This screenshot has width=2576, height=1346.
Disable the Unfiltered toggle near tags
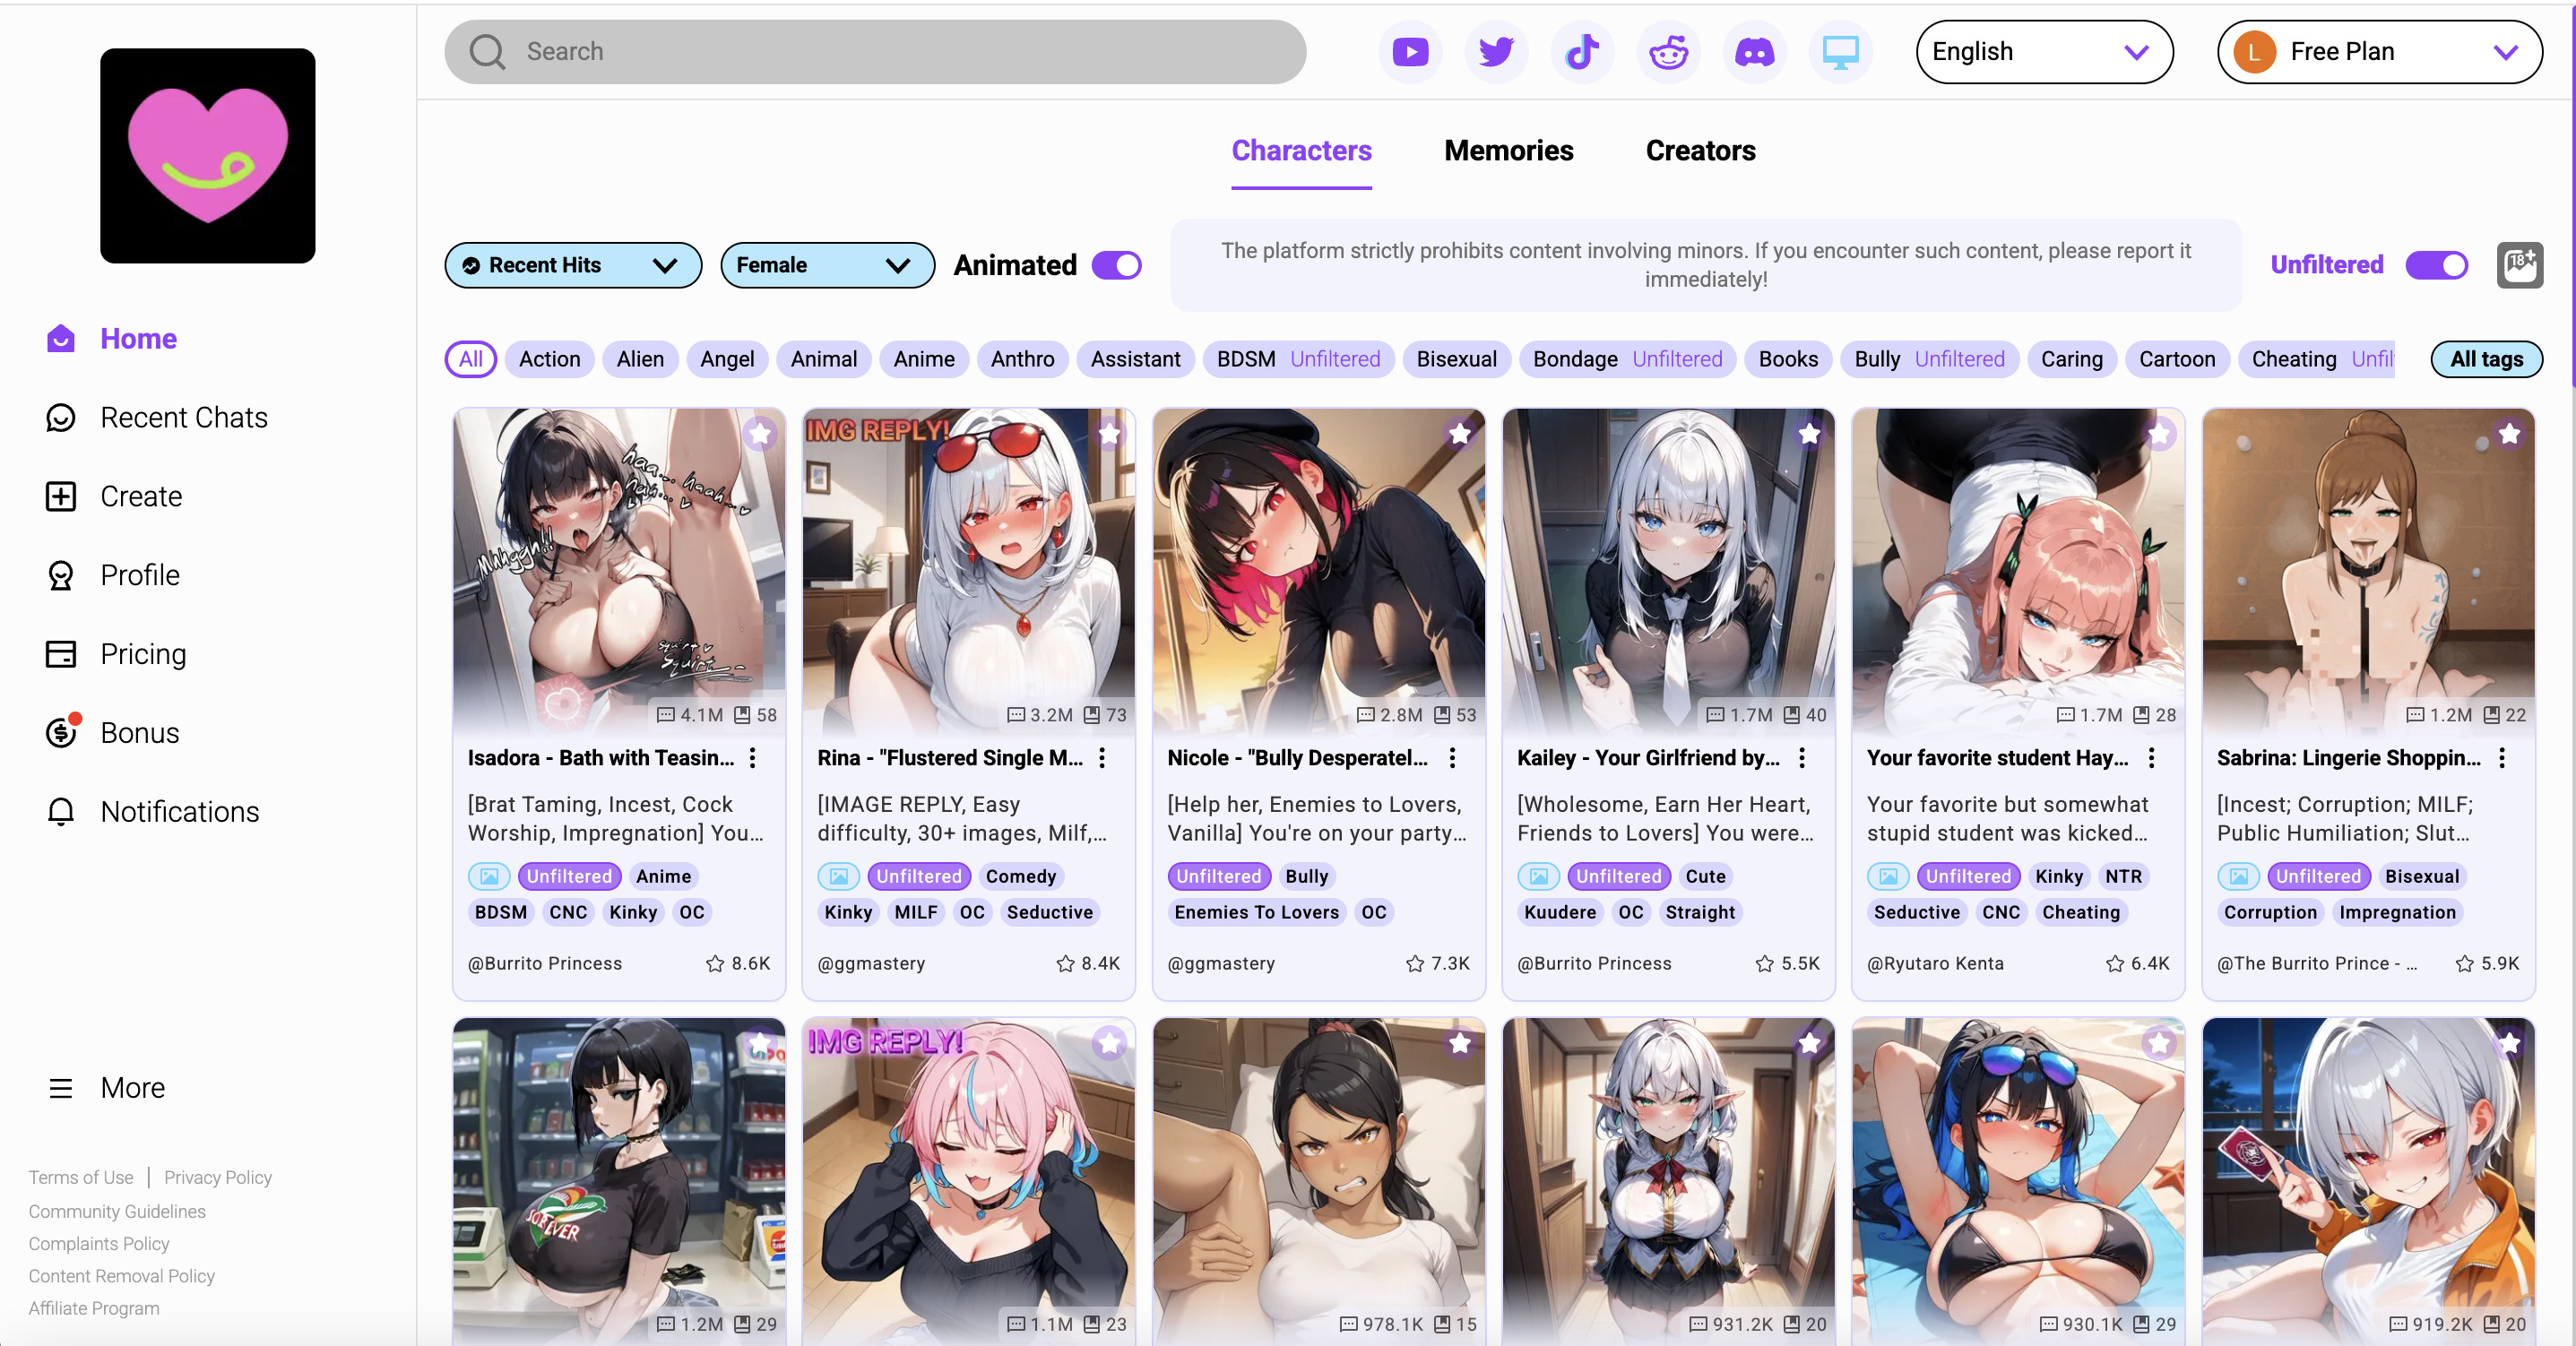coord(2436,264)
